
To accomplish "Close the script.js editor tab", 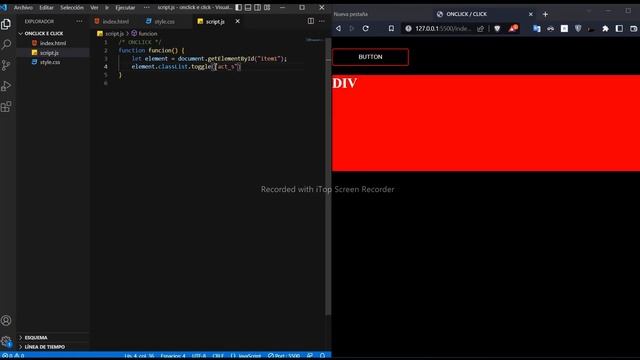I will pos(238,21).
